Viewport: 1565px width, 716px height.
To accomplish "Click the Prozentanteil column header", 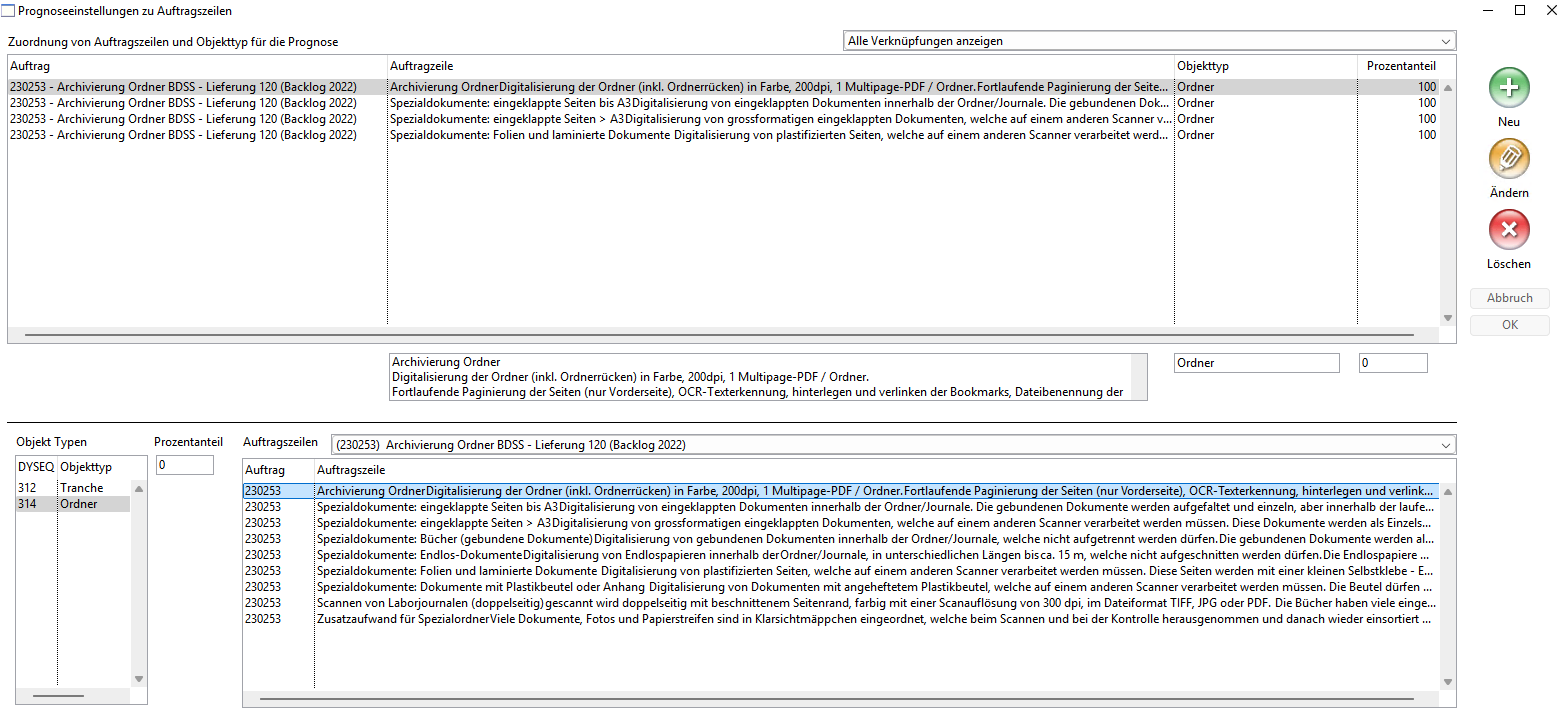I will point(1401,65).
